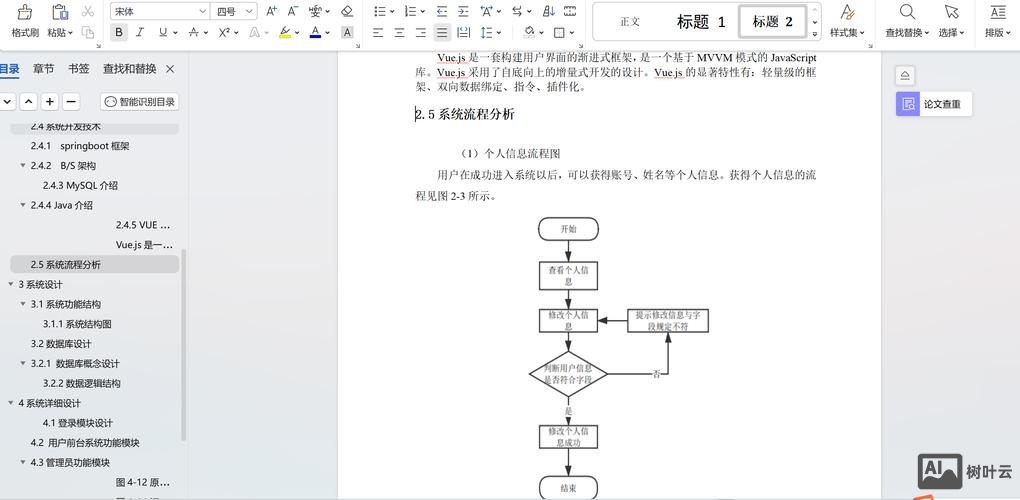Click the Cut scissors icon
The width and height of the screenshot is (1020, 500).
[x=88, y=11]
